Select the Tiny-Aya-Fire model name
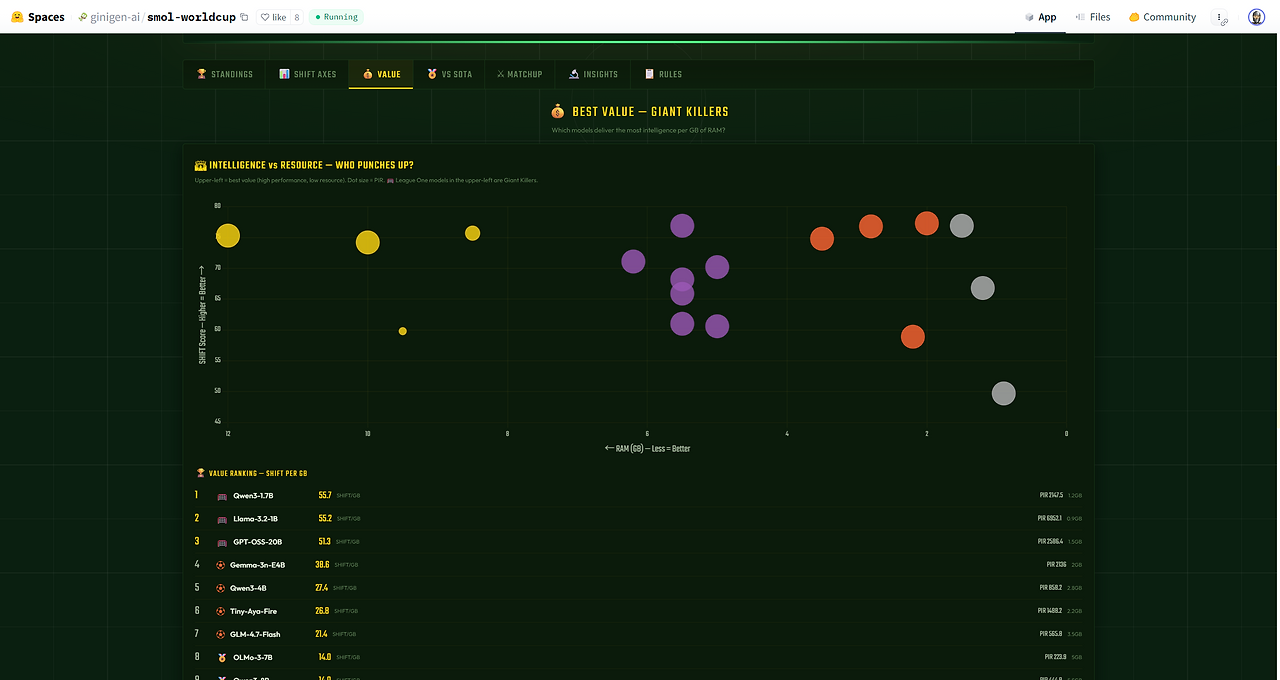The height and width of the screenshot is (680, 1280). click(254, 611)
